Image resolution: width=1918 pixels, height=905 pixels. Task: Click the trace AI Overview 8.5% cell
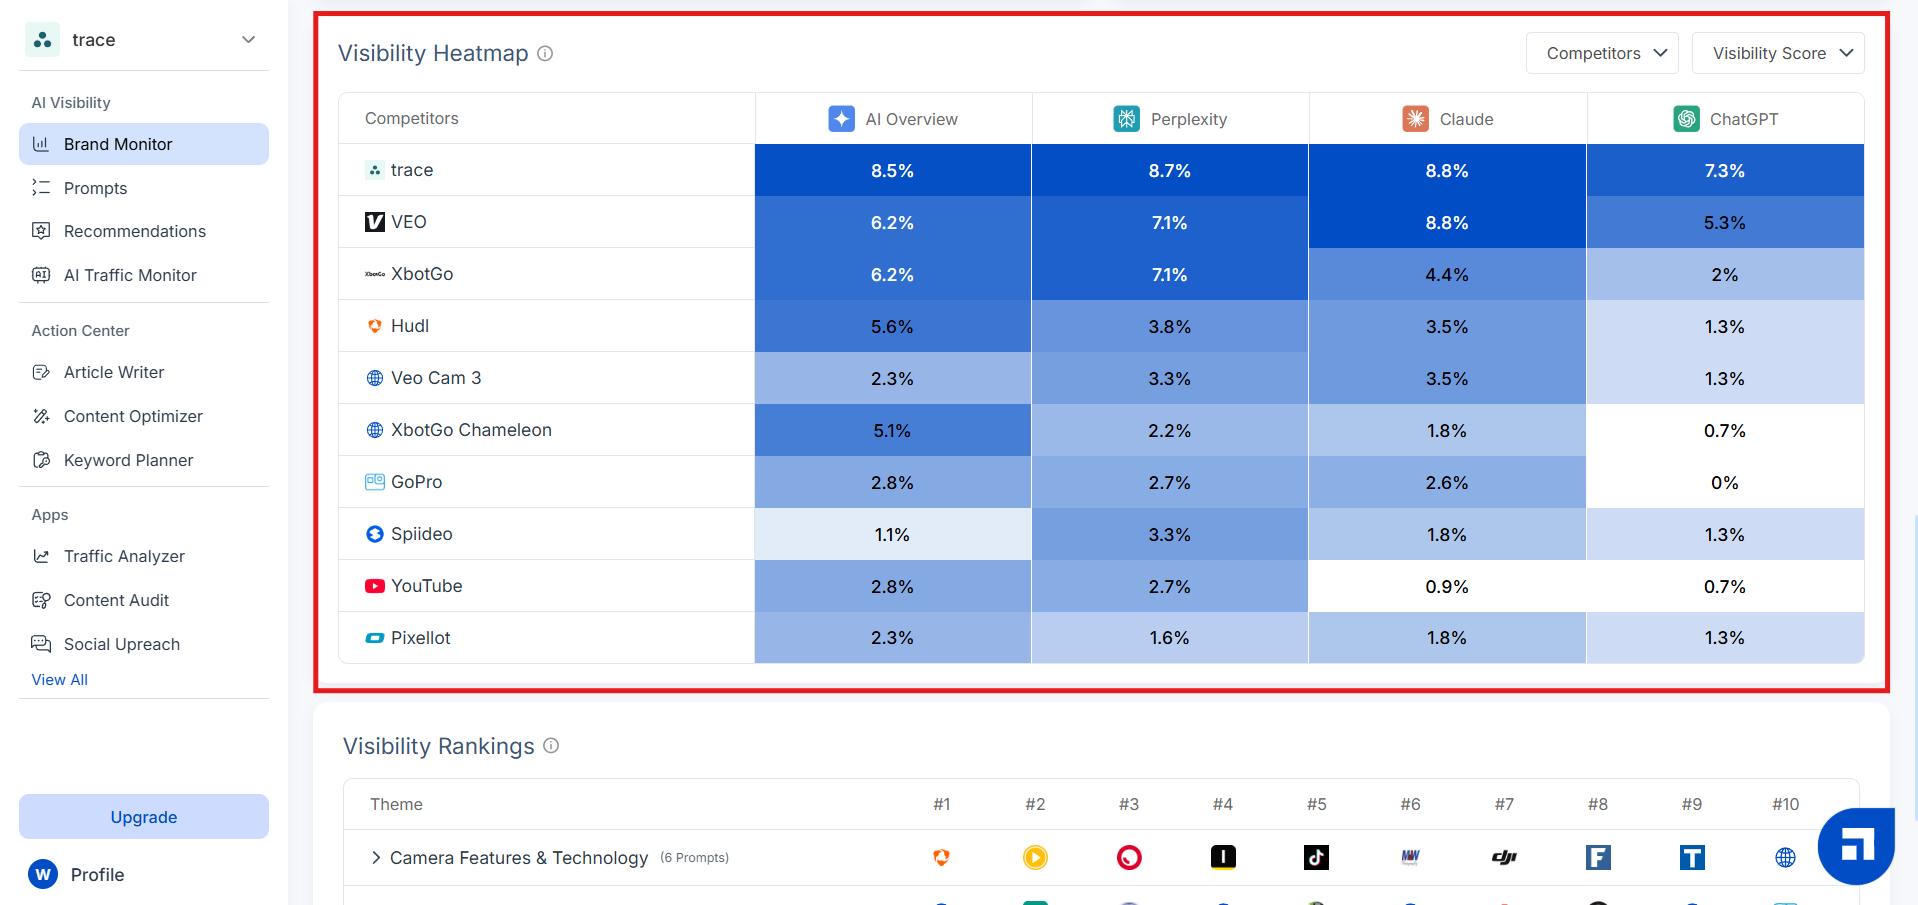click(893, 170)
